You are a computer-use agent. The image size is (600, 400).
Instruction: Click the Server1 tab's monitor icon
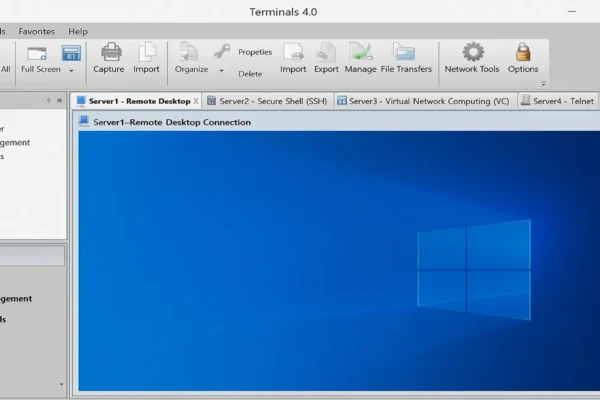81,101
